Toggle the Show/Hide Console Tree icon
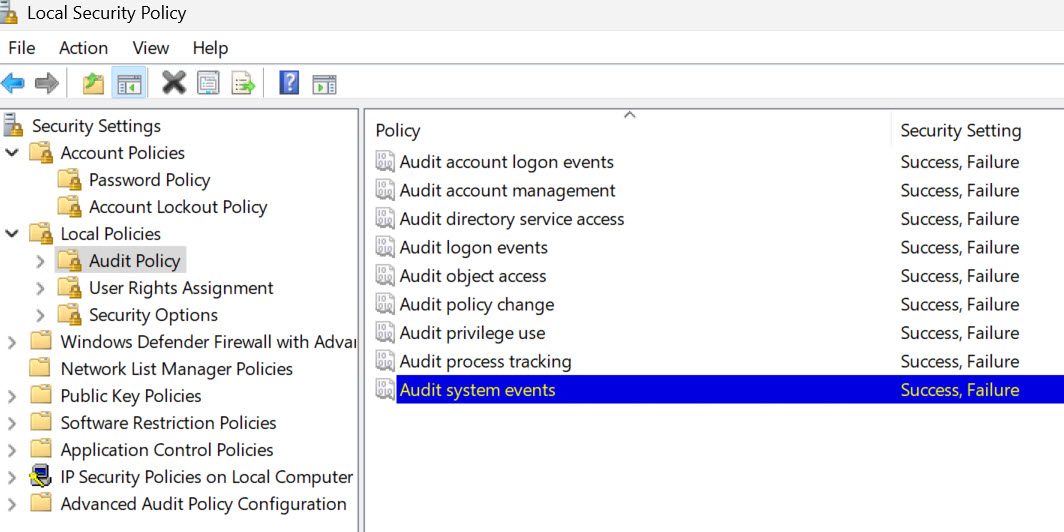 click(129, 84)
